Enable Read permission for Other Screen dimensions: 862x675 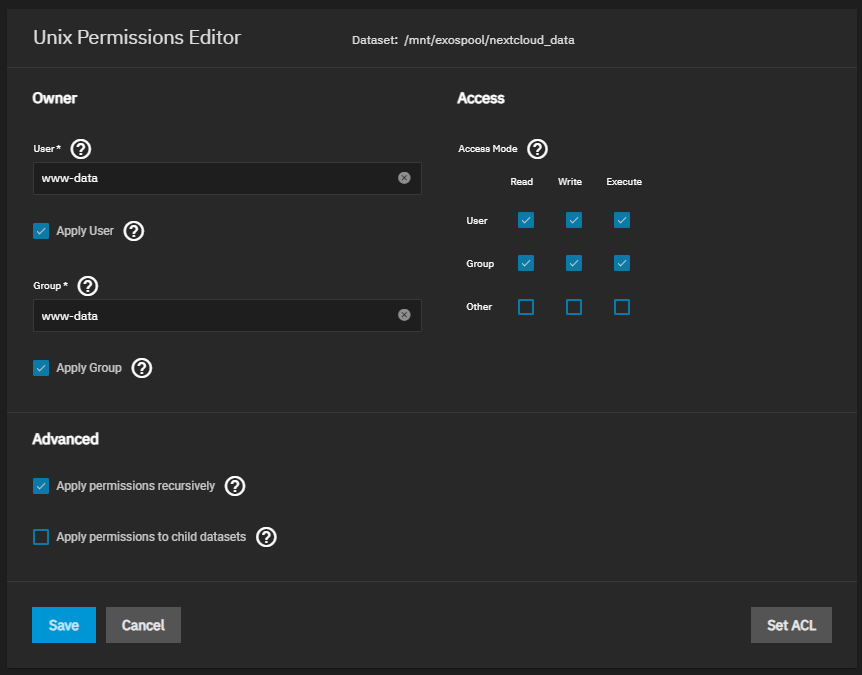pyautogui.click(x=526, y=307)
